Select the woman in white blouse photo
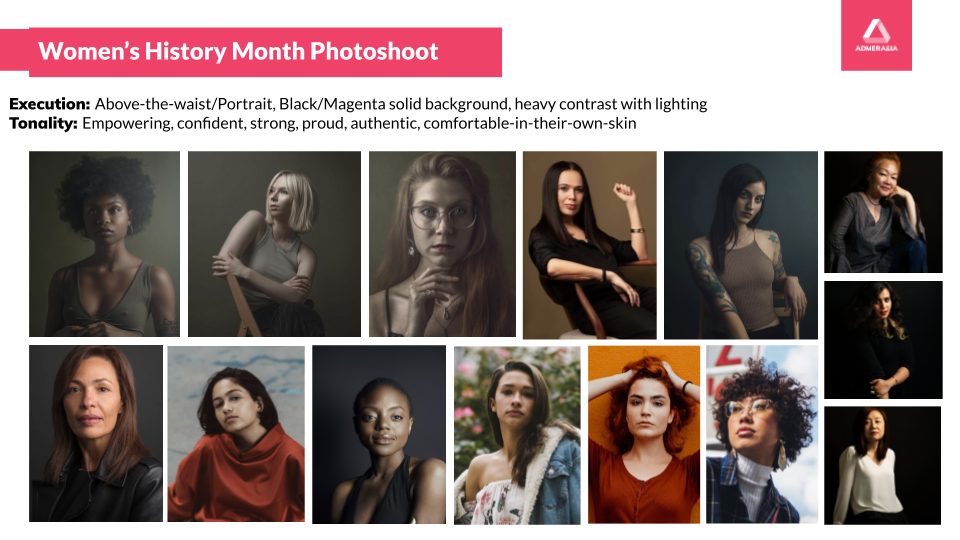 [x=882, y=465]
